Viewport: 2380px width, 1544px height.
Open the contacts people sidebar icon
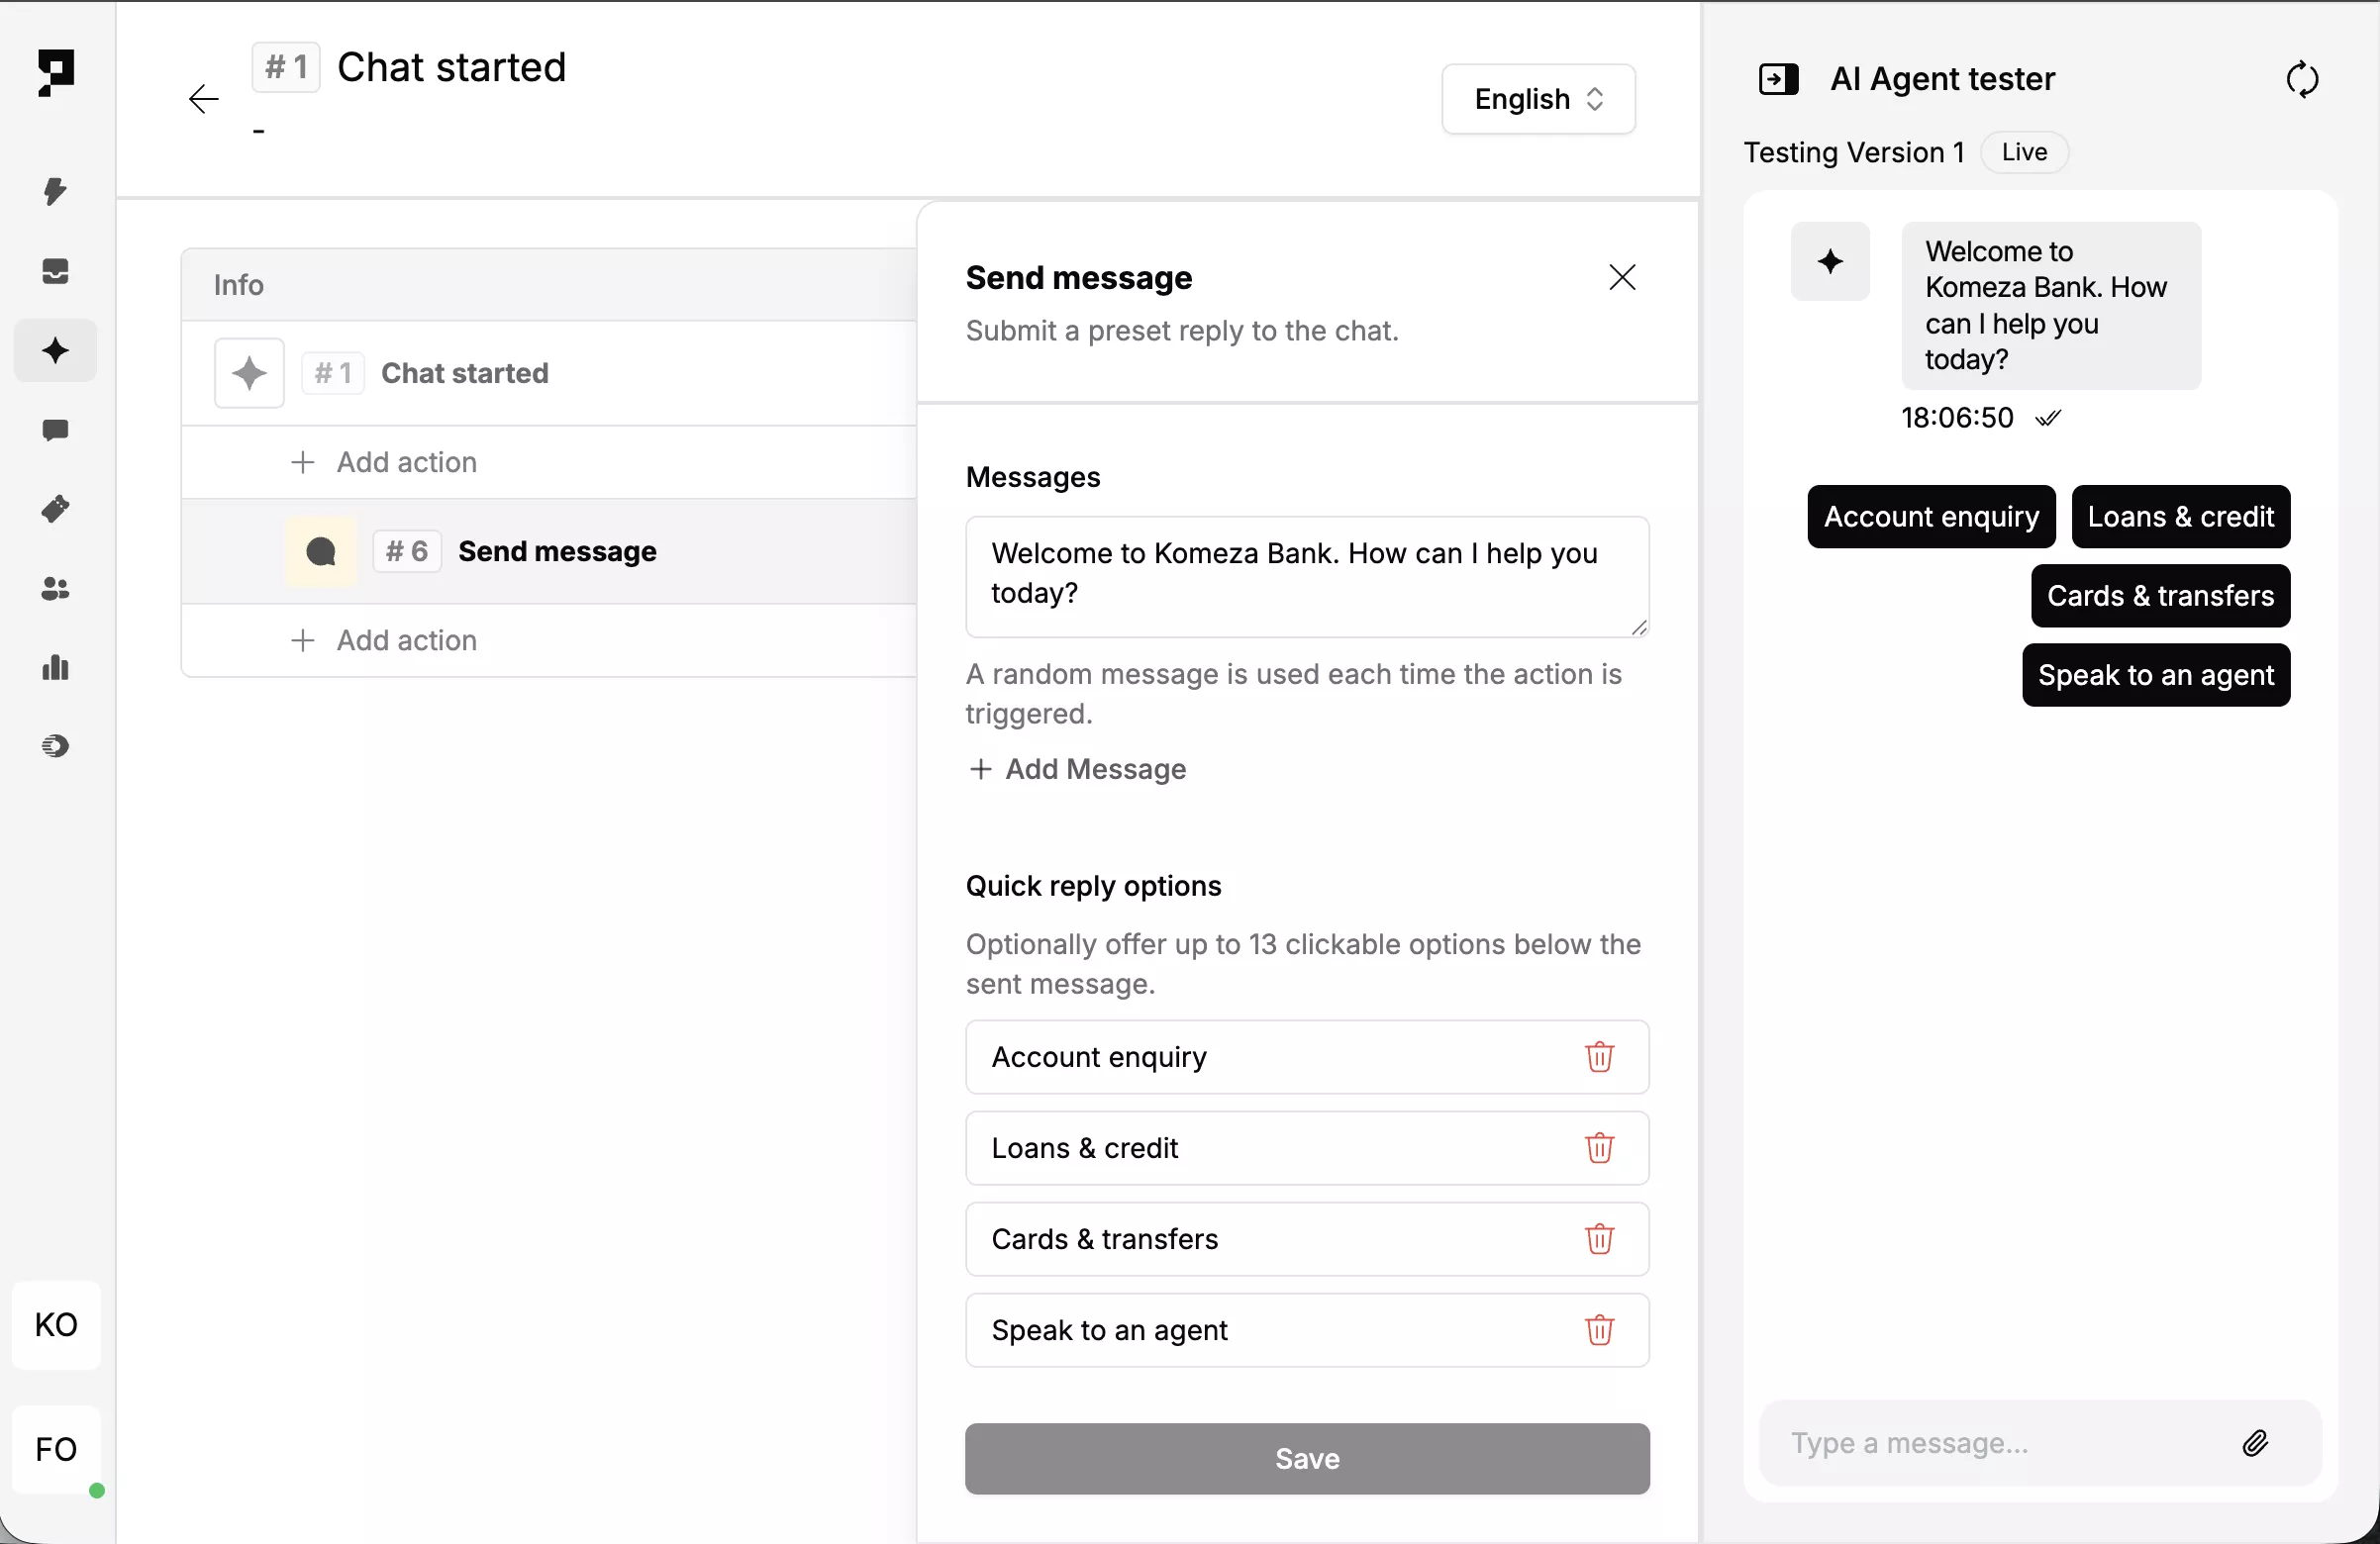tap(55, 589)
